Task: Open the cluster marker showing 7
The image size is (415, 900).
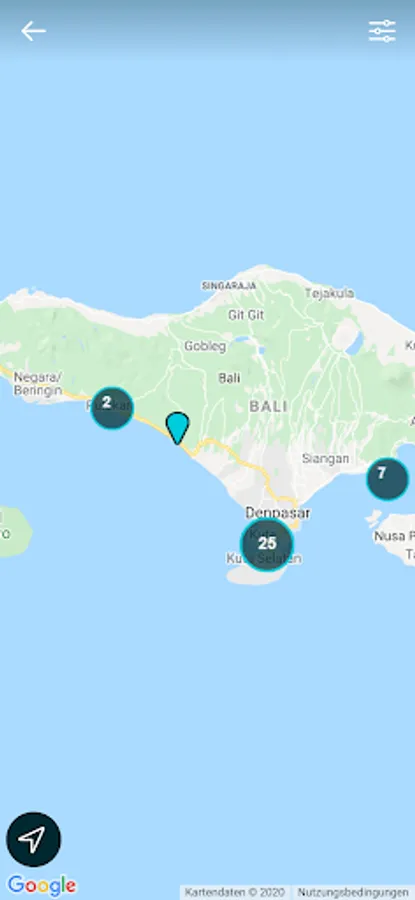Action: [387, 479]
